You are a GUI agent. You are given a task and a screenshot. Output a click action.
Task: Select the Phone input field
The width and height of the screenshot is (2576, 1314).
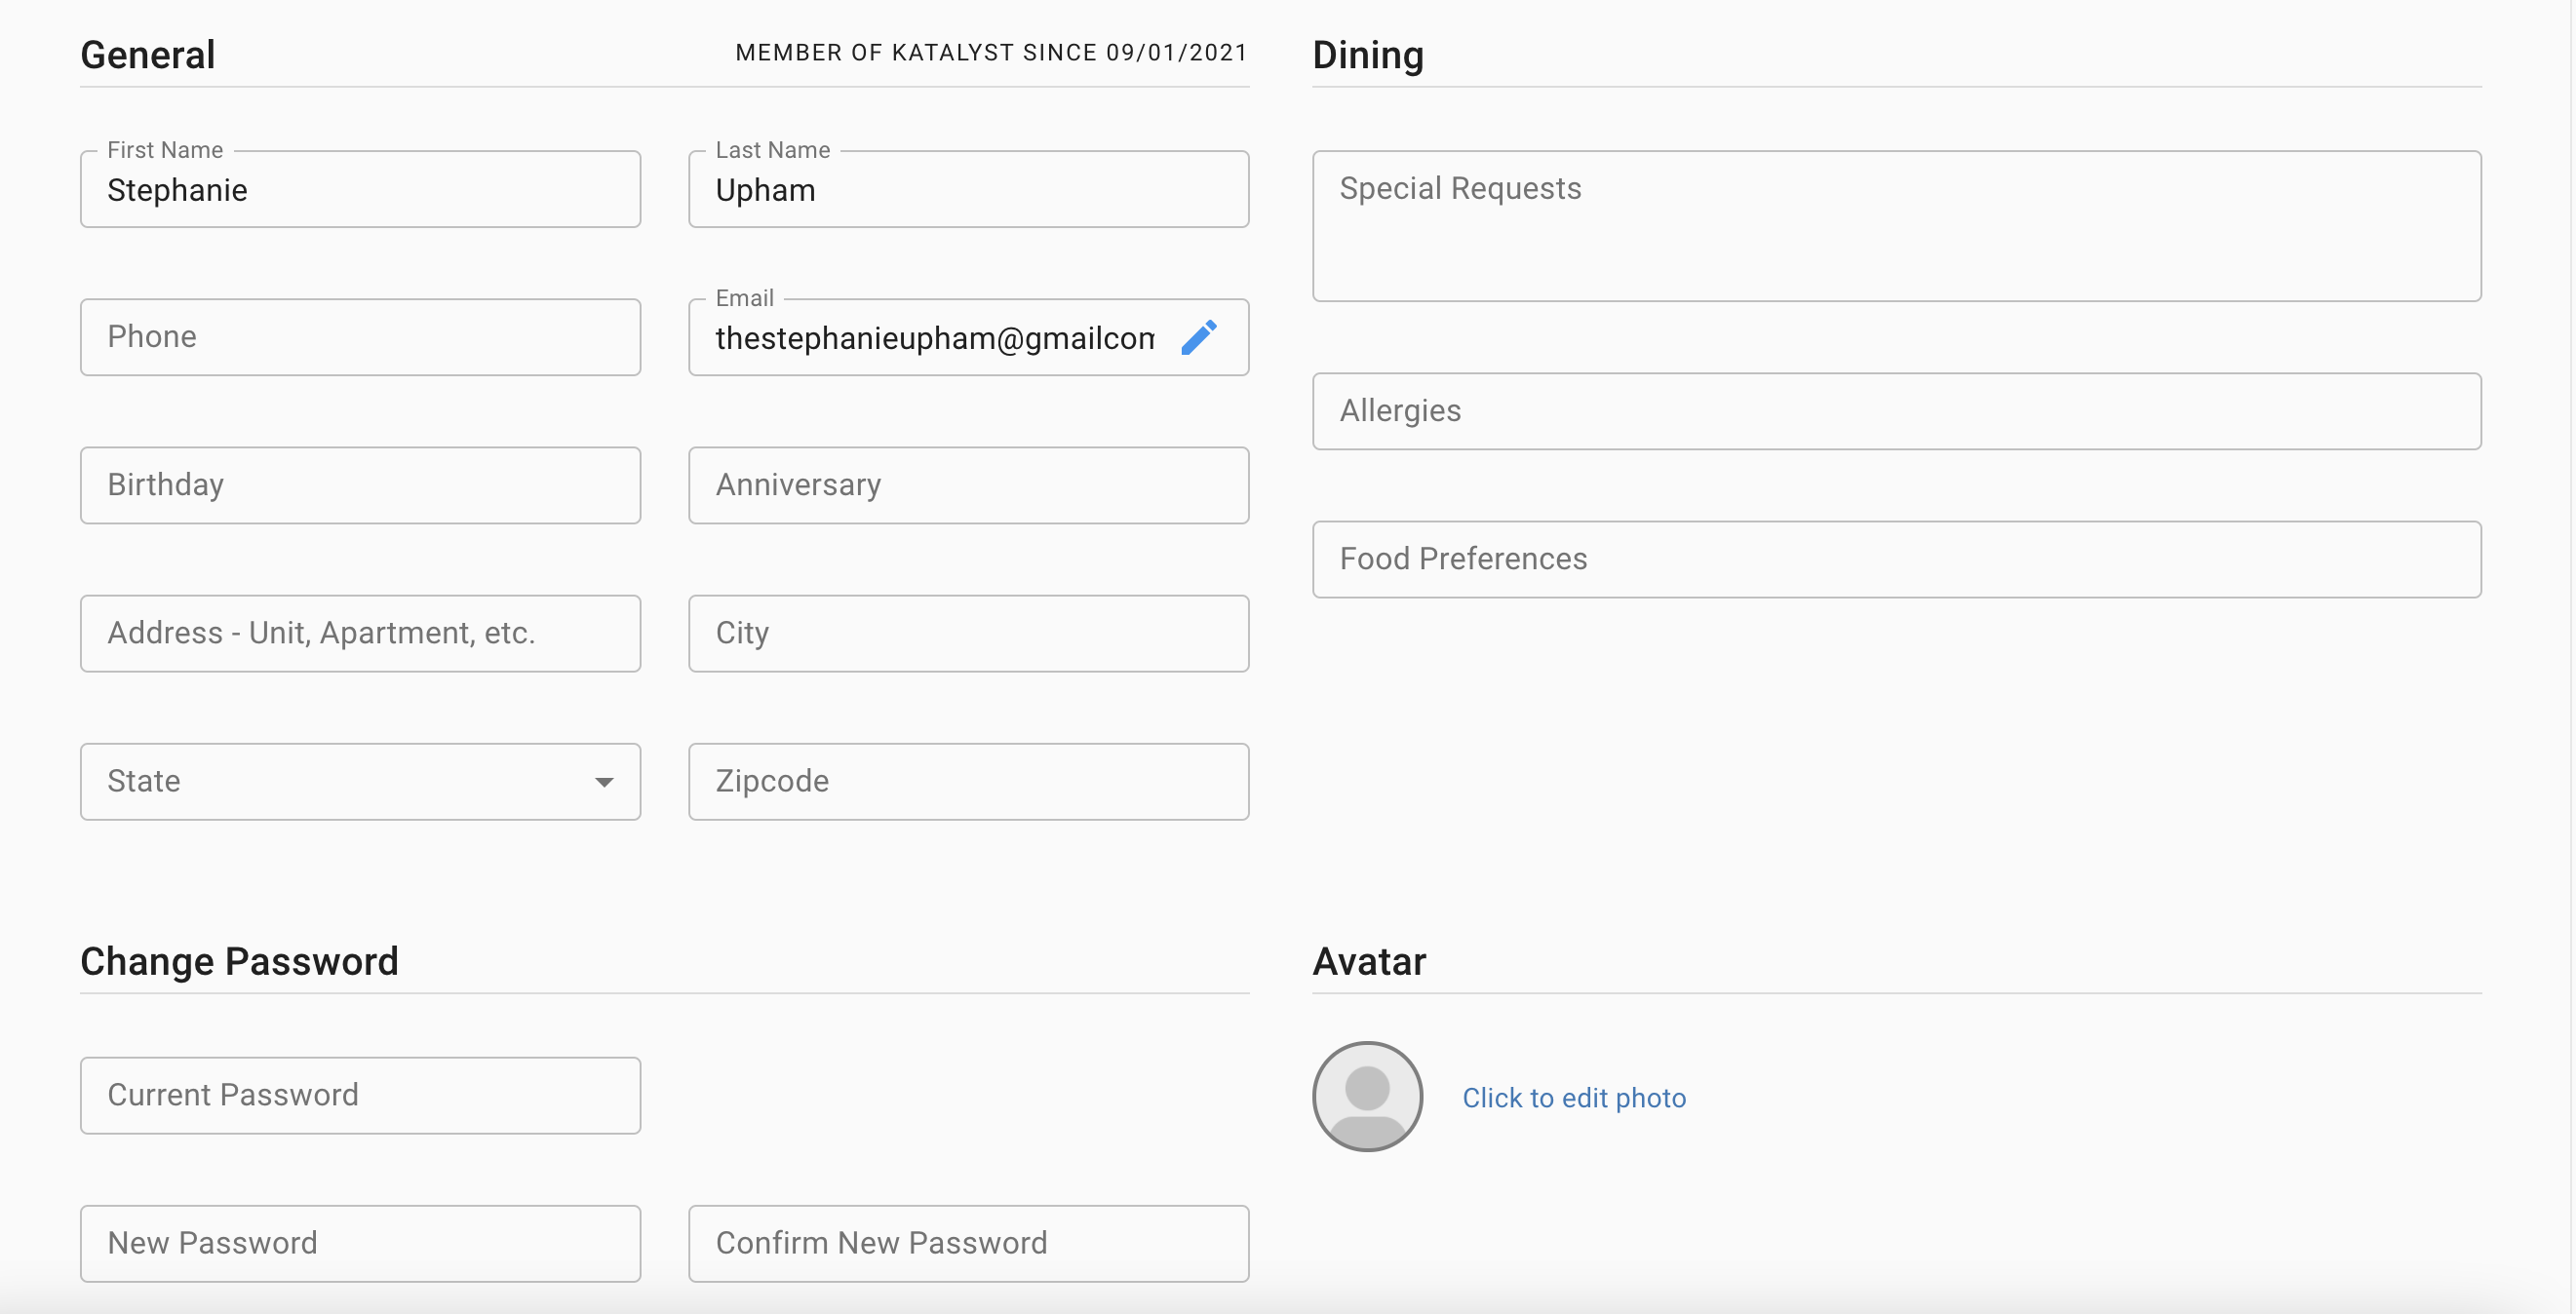(x=360, y=337)
